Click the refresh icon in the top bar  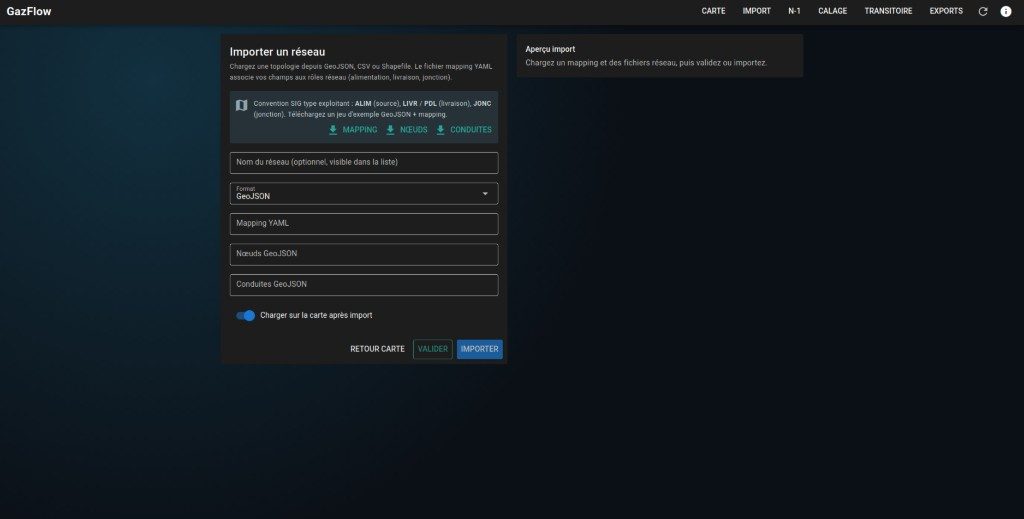tap(983, 11)
